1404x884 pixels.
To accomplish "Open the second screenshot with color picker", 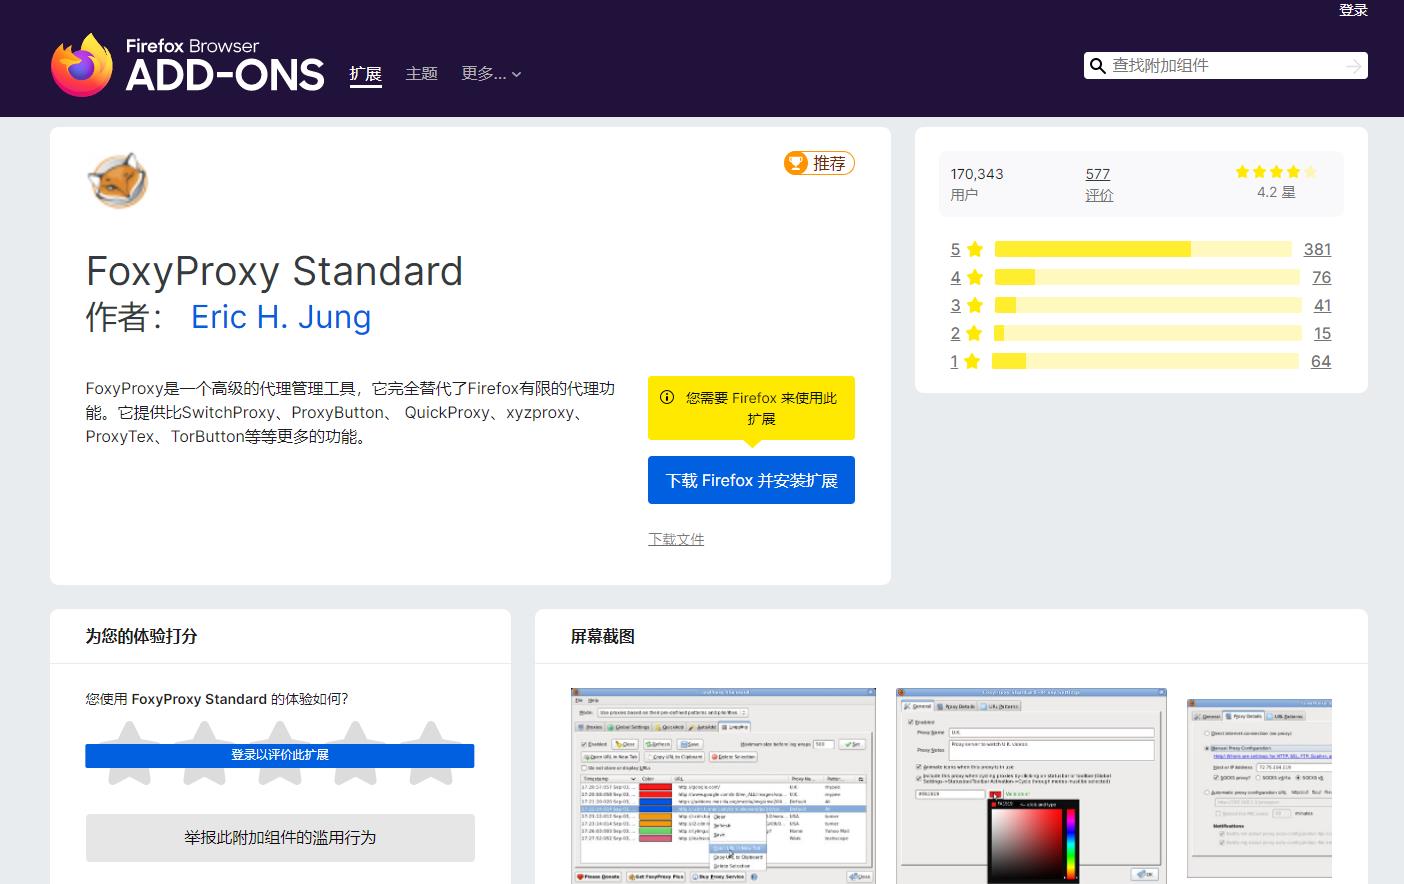I will tap(1032, 785).
